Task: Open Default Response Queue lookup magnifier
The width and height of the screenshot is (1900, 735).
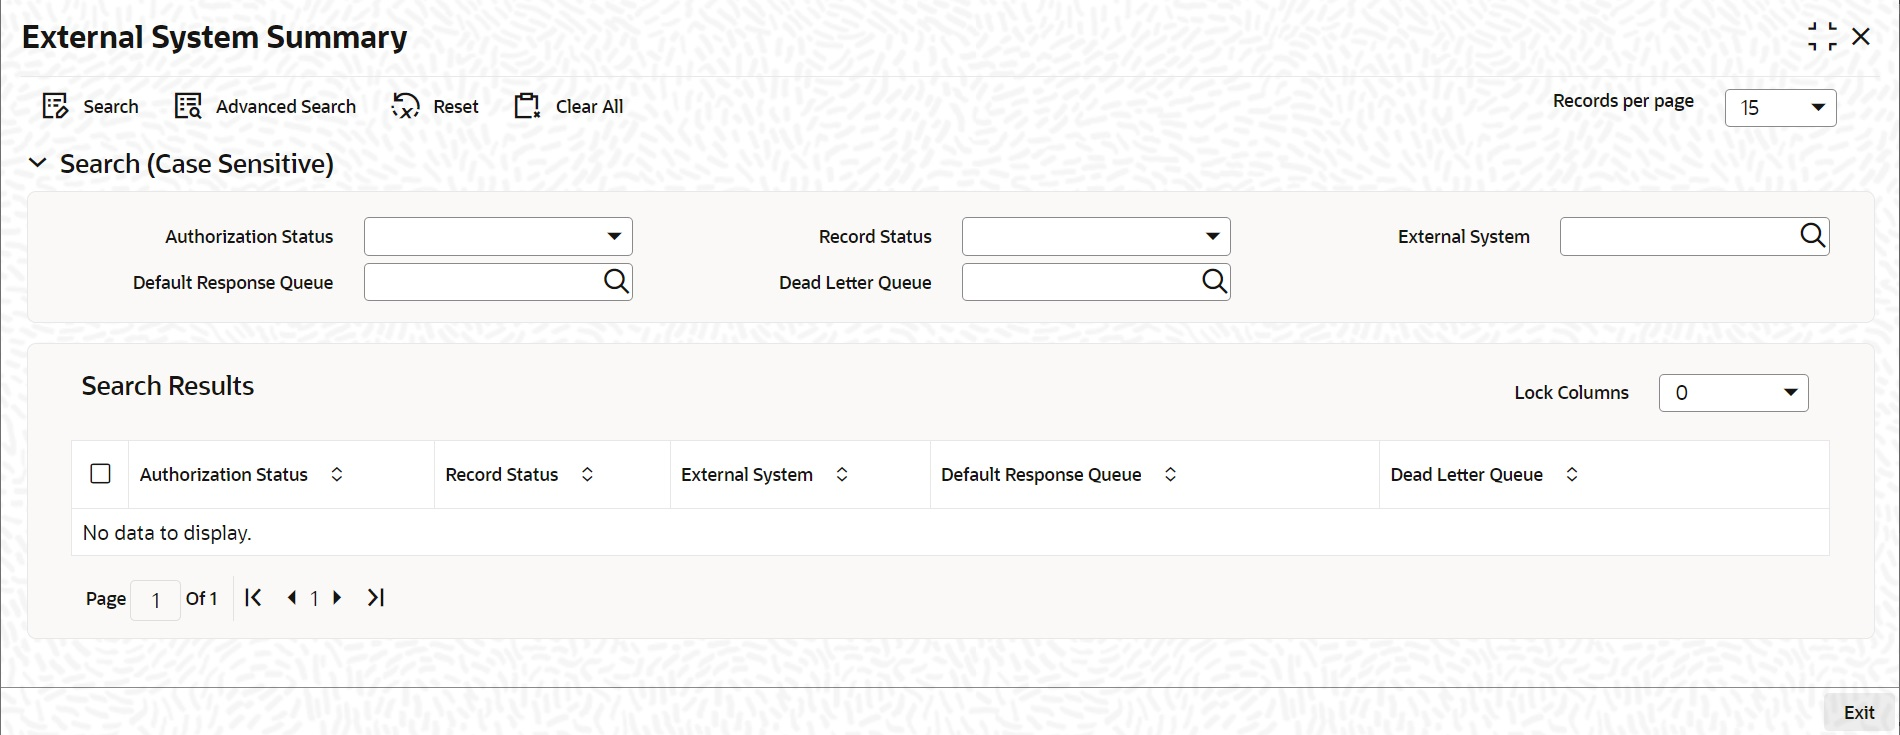Action: [x=616, y=282]
